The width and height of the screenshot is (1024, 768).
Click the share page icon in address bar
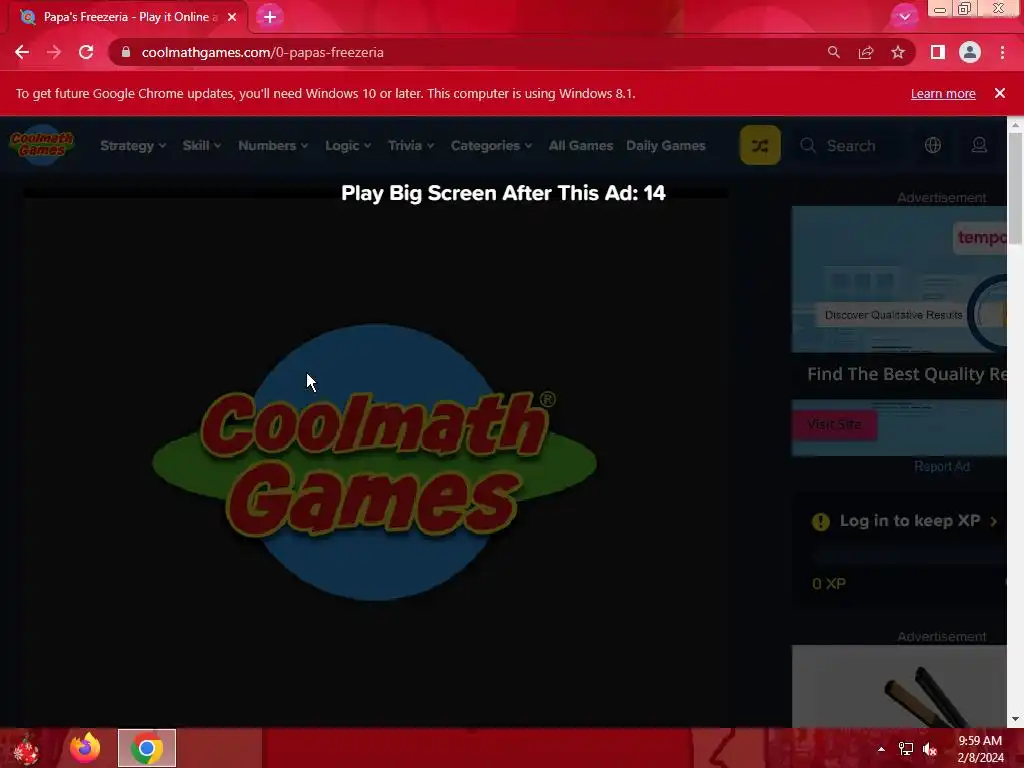coord(866,52)
